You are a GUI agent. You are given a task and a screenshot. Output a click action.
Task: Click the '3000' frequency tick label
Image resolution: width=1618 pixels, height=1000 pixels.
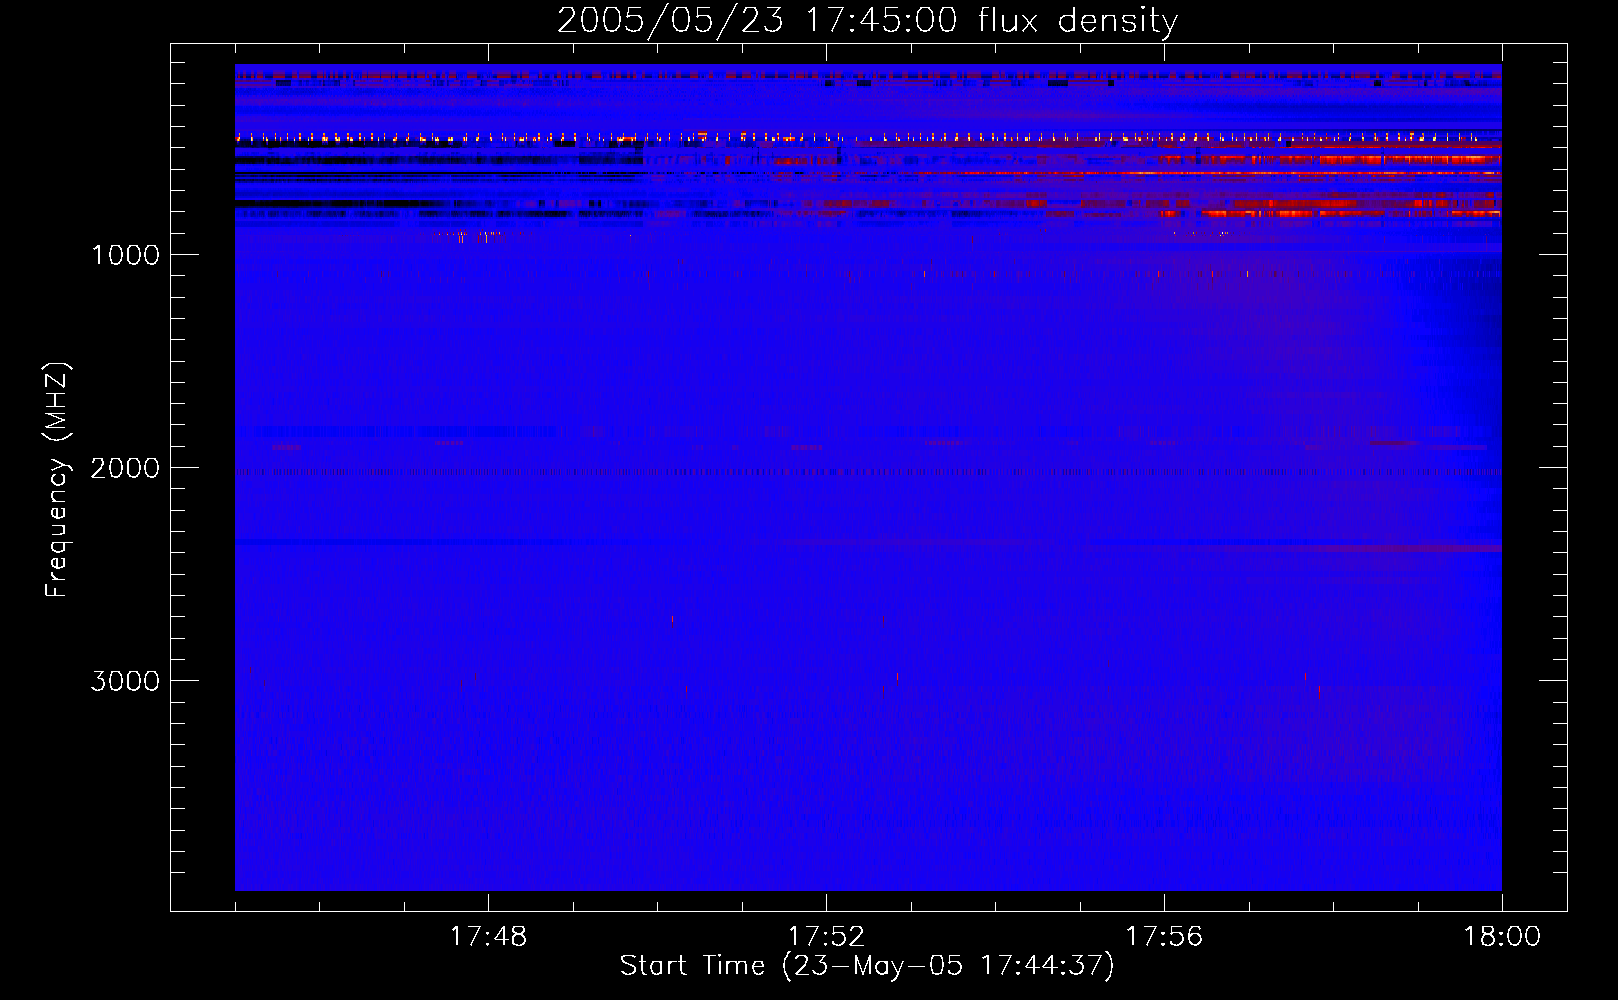125,681
